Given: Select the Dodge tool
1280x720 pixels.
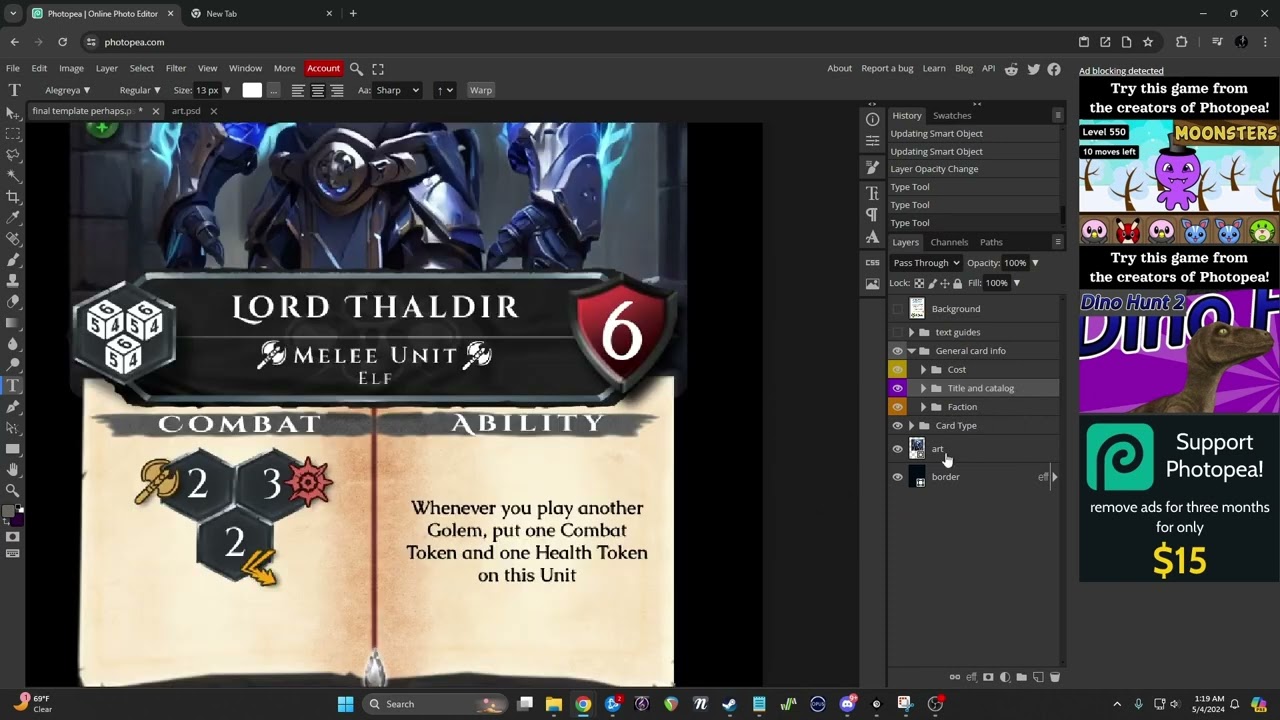Looking at the screenshot, I should [x=13, y=364].
